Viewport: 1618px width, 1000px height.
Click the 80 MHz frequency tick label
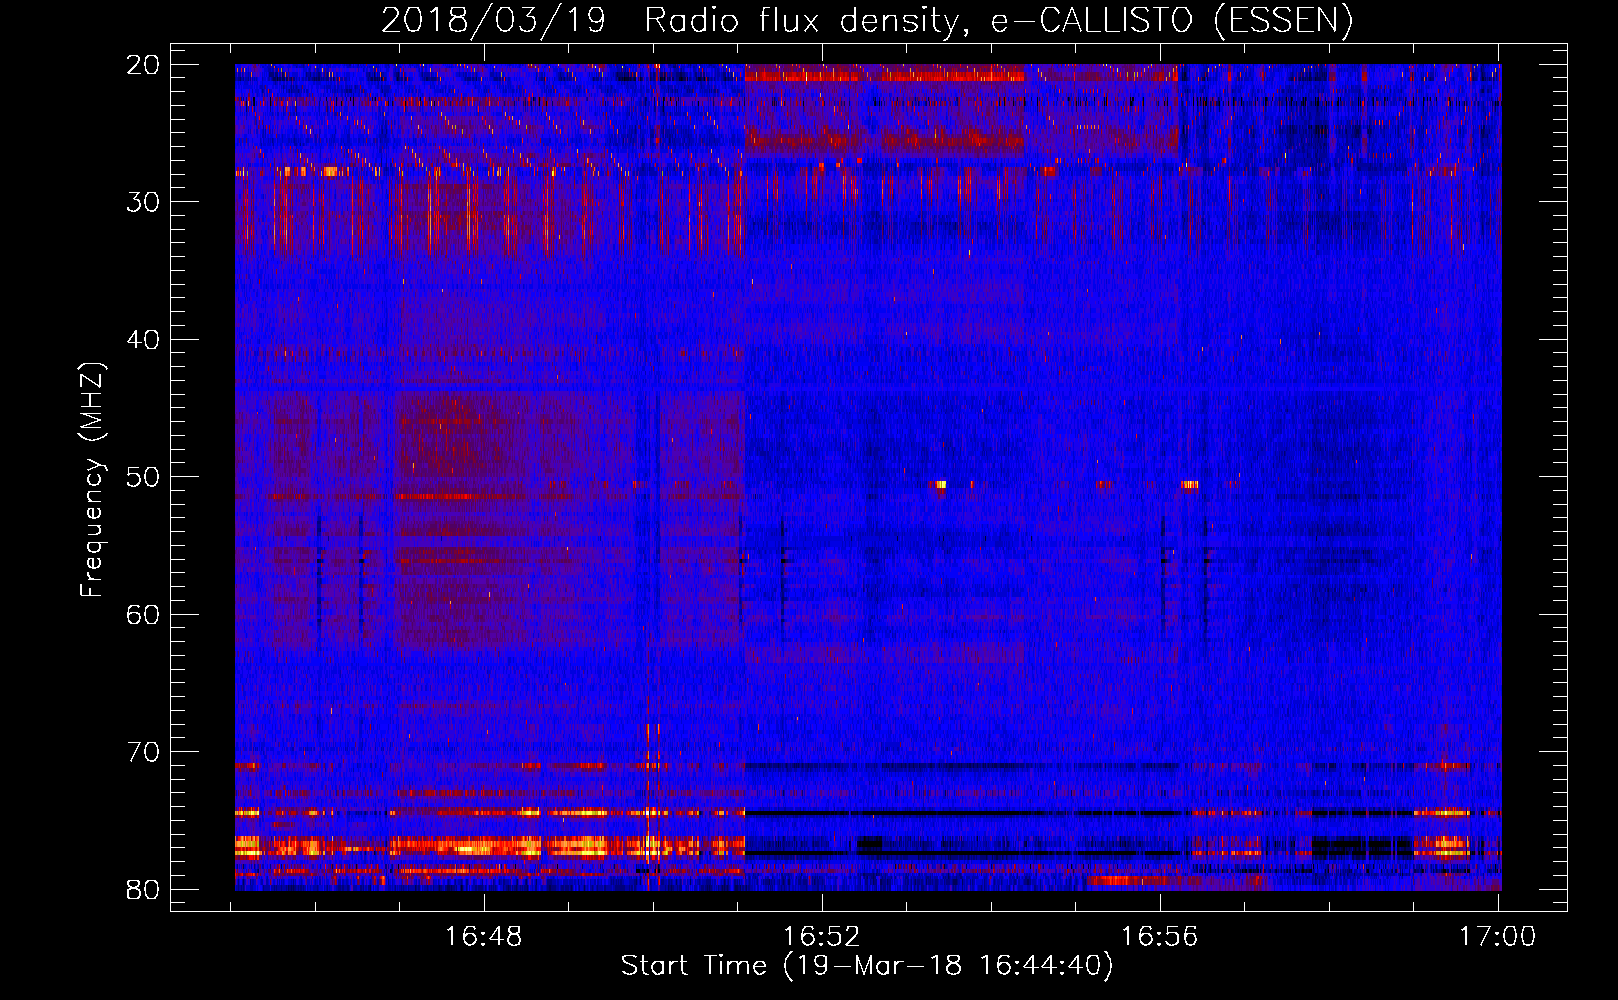144,890
